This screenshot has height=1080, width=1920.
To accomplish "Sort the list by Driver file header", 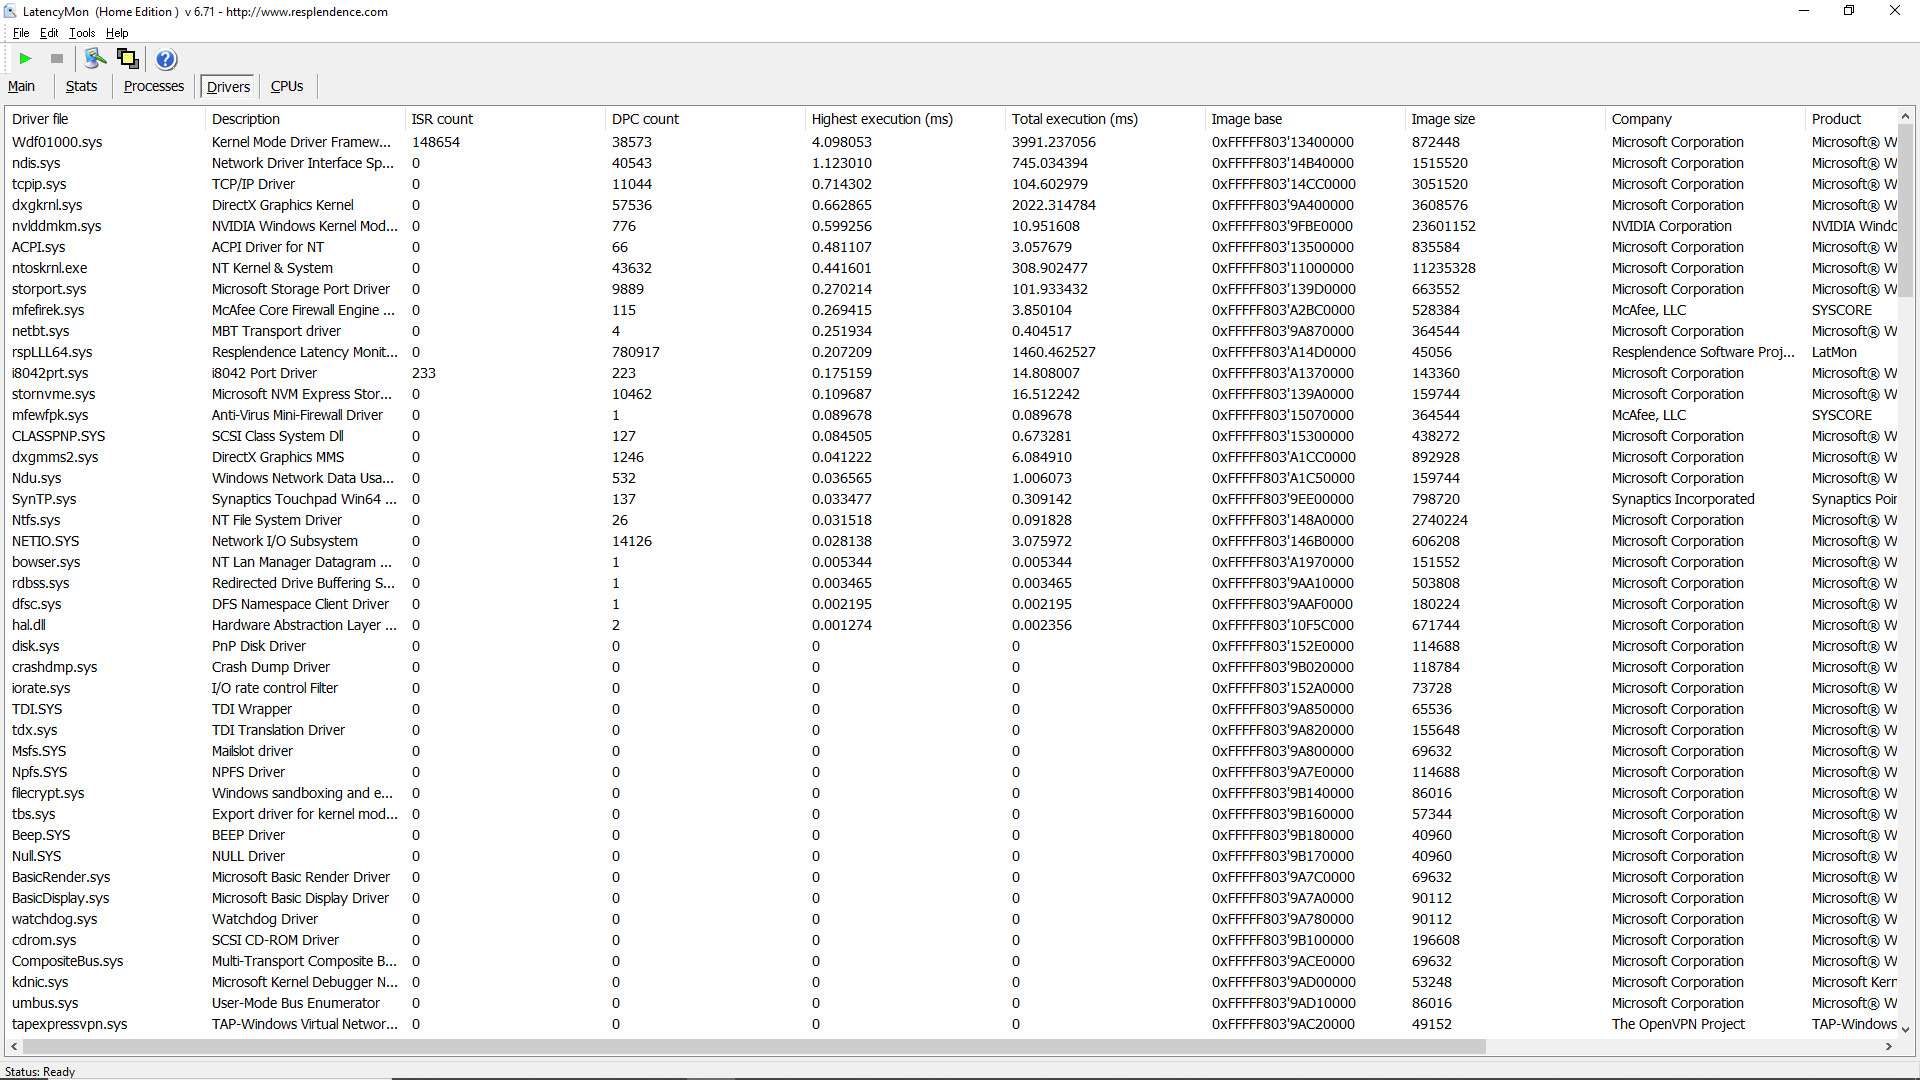I will coord(40,119).
